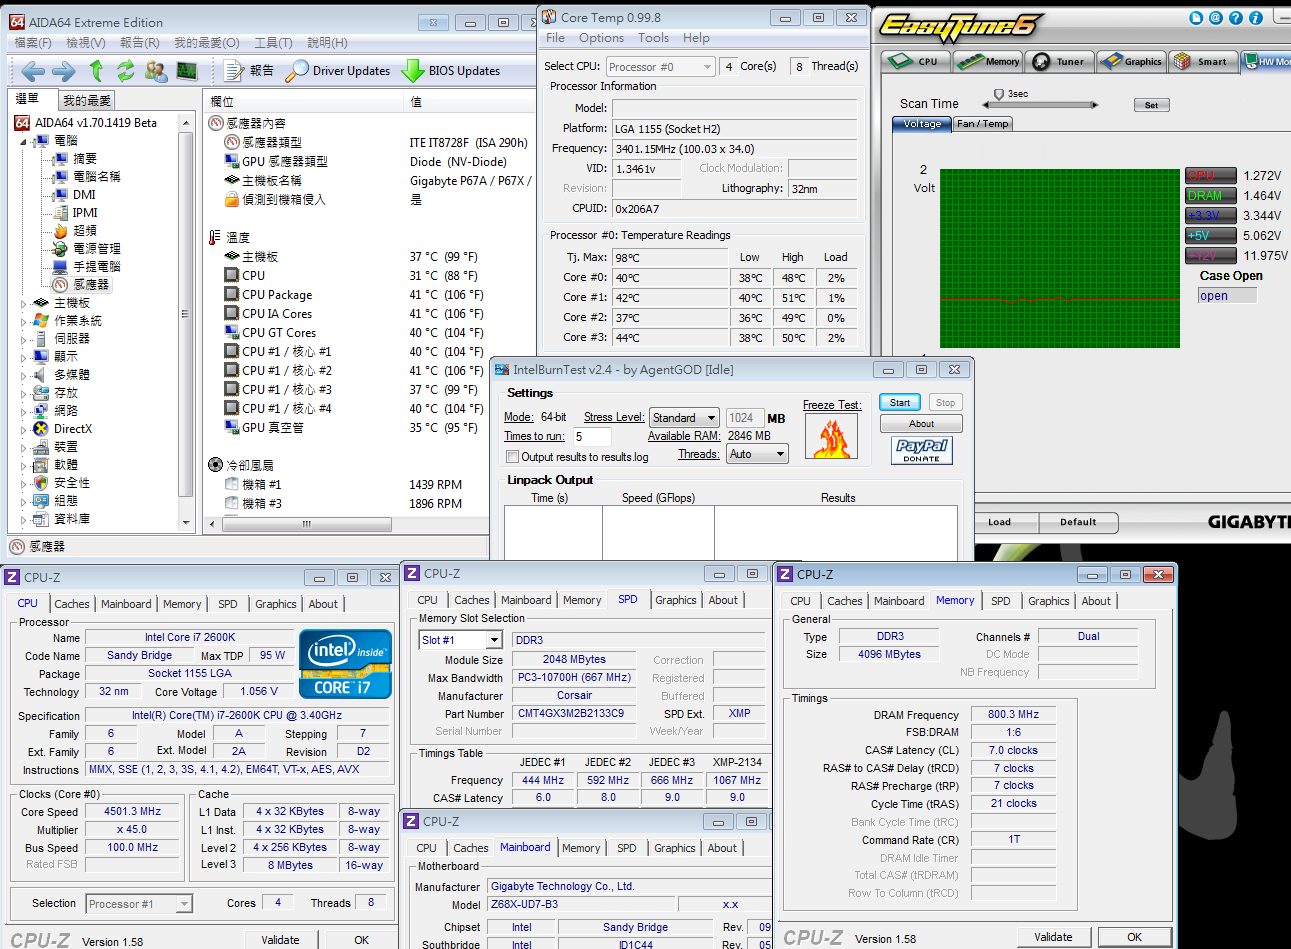1291x949 pixels.
Task: Open the Threads dropdown set to Auto
Action: (757, 454)
